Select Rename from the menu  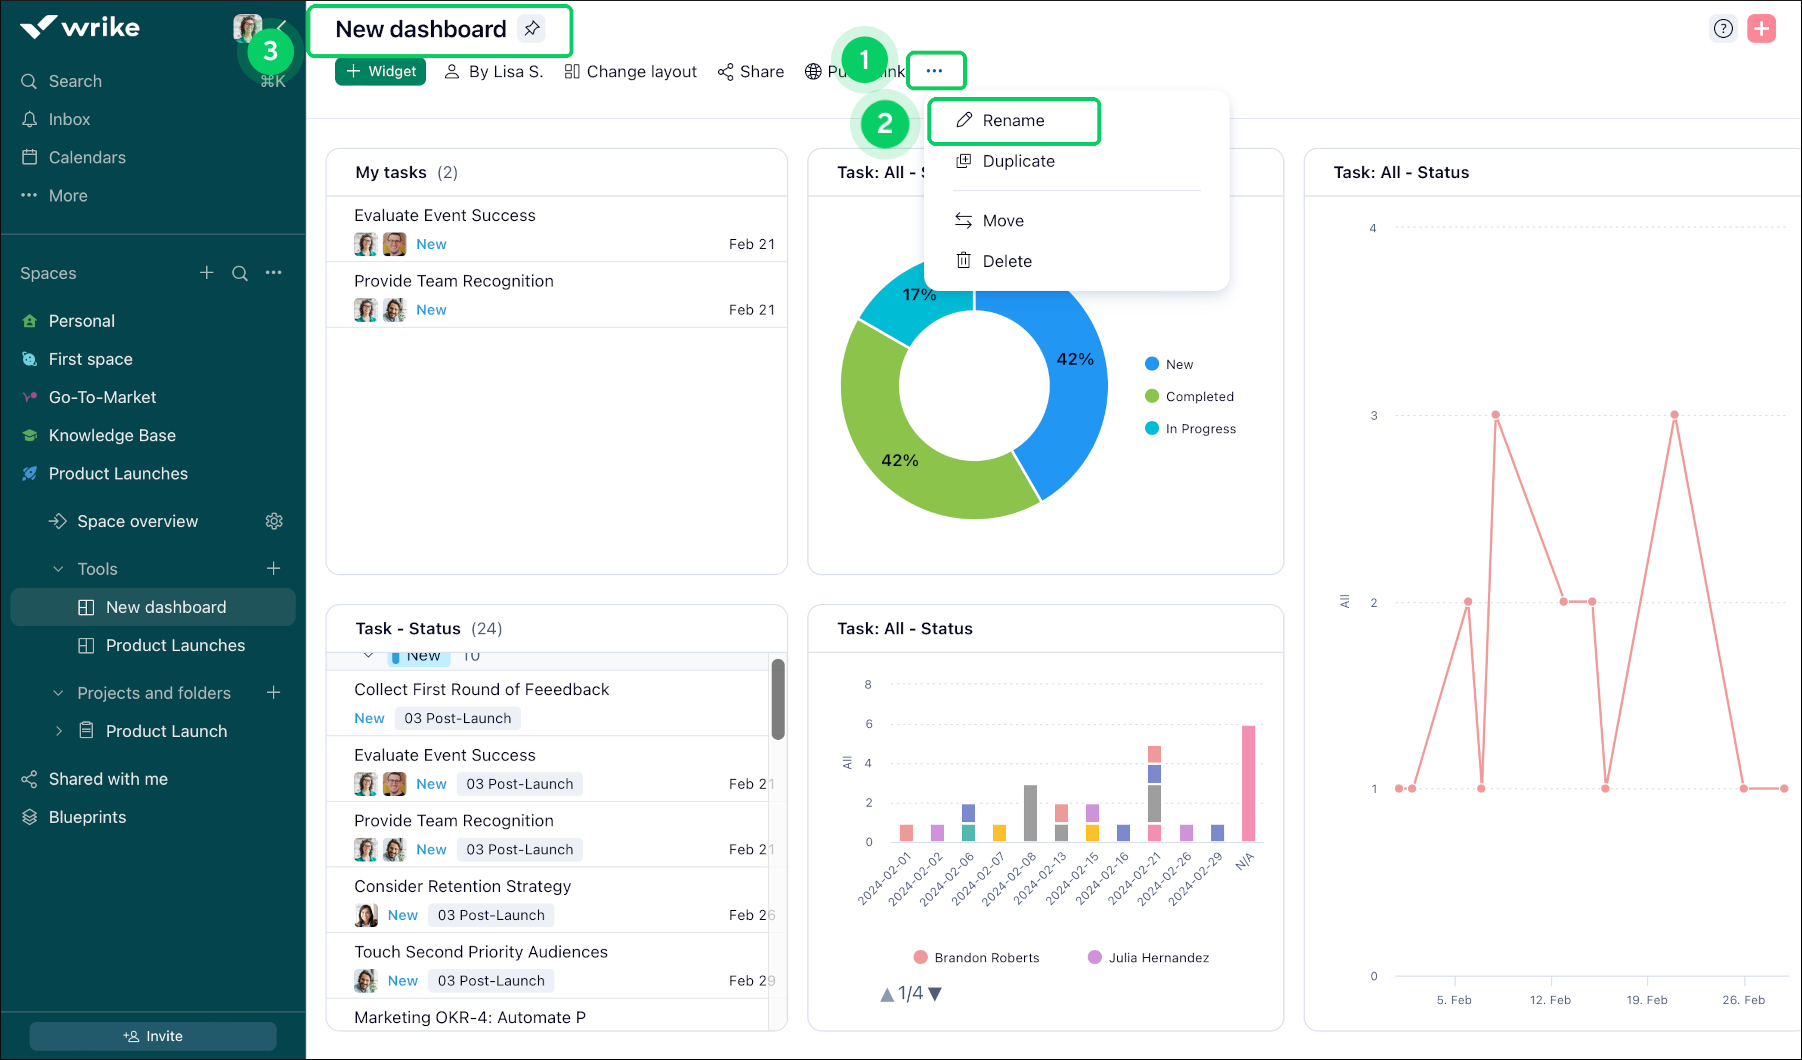pyautogui.click(x=1013, y=121)
